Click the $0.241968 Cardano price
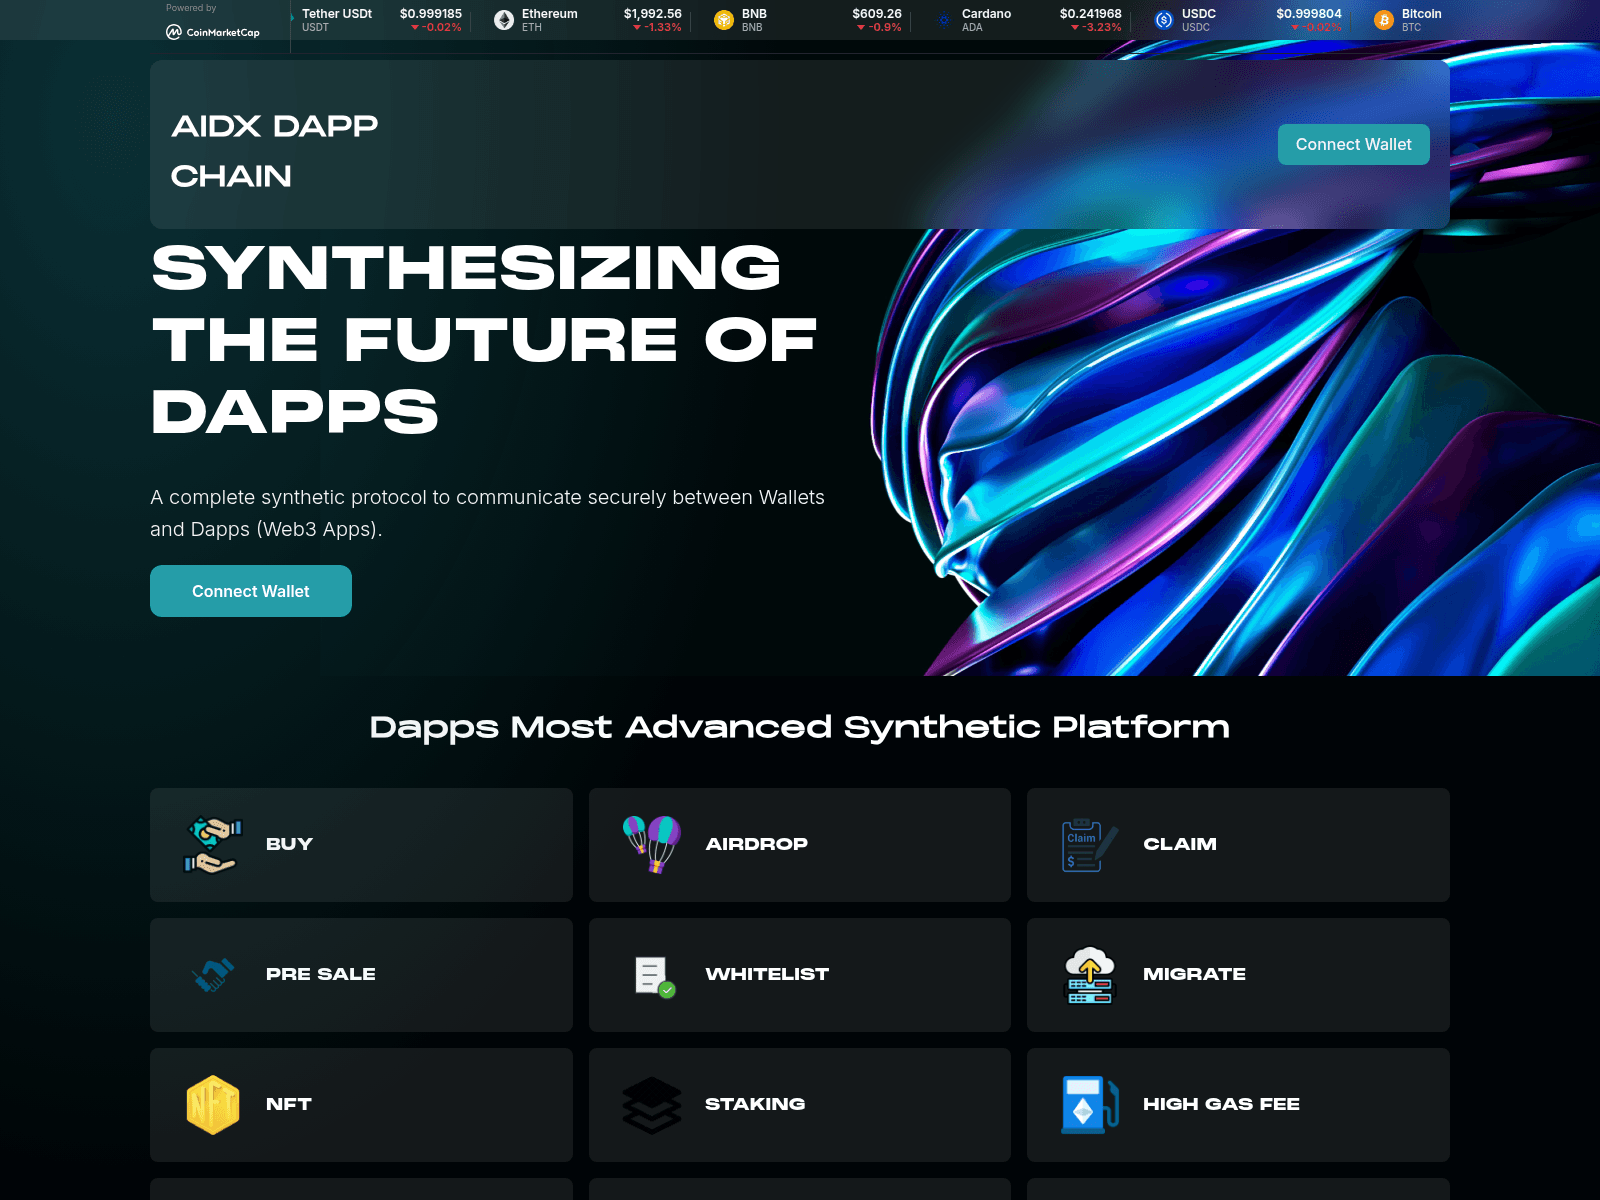 click(x=1091, y=14)
